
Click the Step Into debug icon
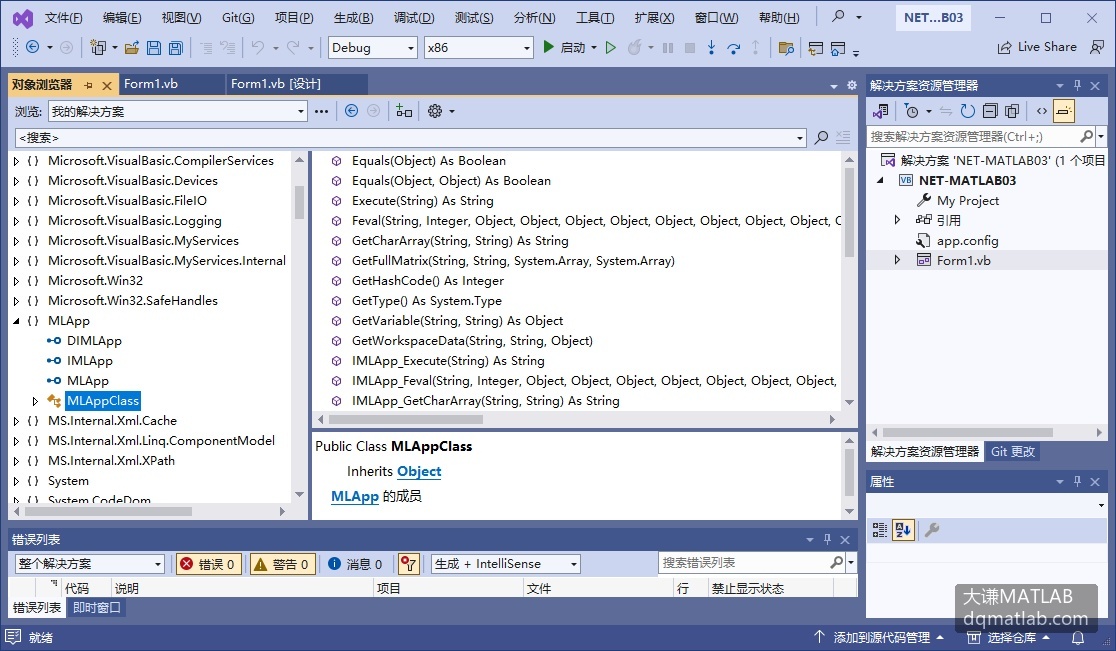tap(711, 48)
